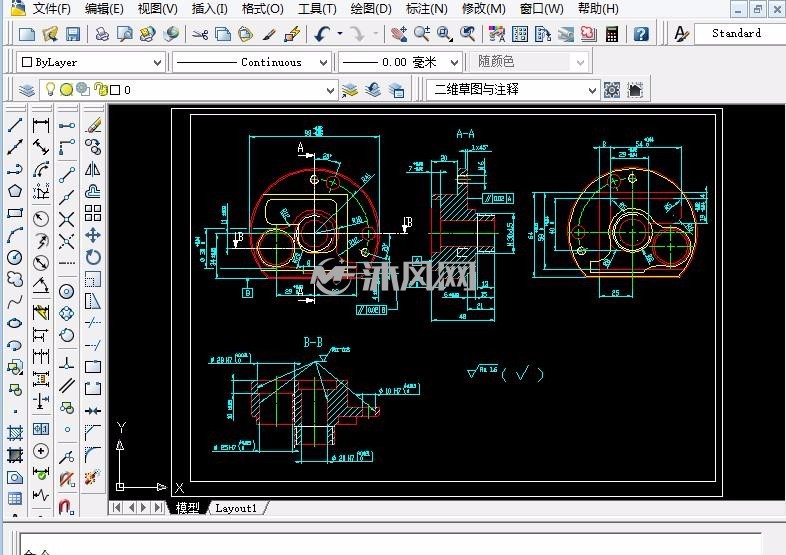
Task: Click the Zoom Realtime magnifier icon
Action: pos(421,34)
